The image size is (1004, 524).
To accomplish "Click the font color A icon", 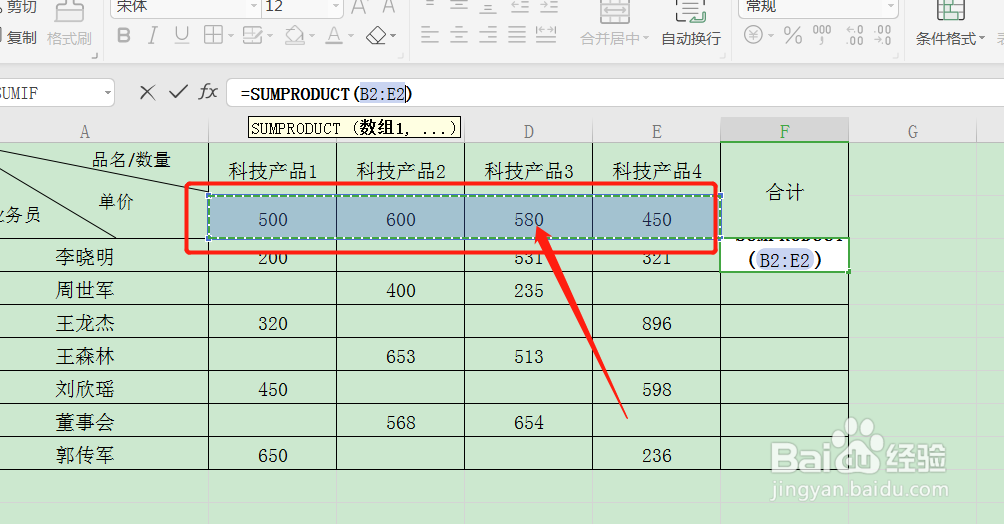I will [x=334, y=35].
